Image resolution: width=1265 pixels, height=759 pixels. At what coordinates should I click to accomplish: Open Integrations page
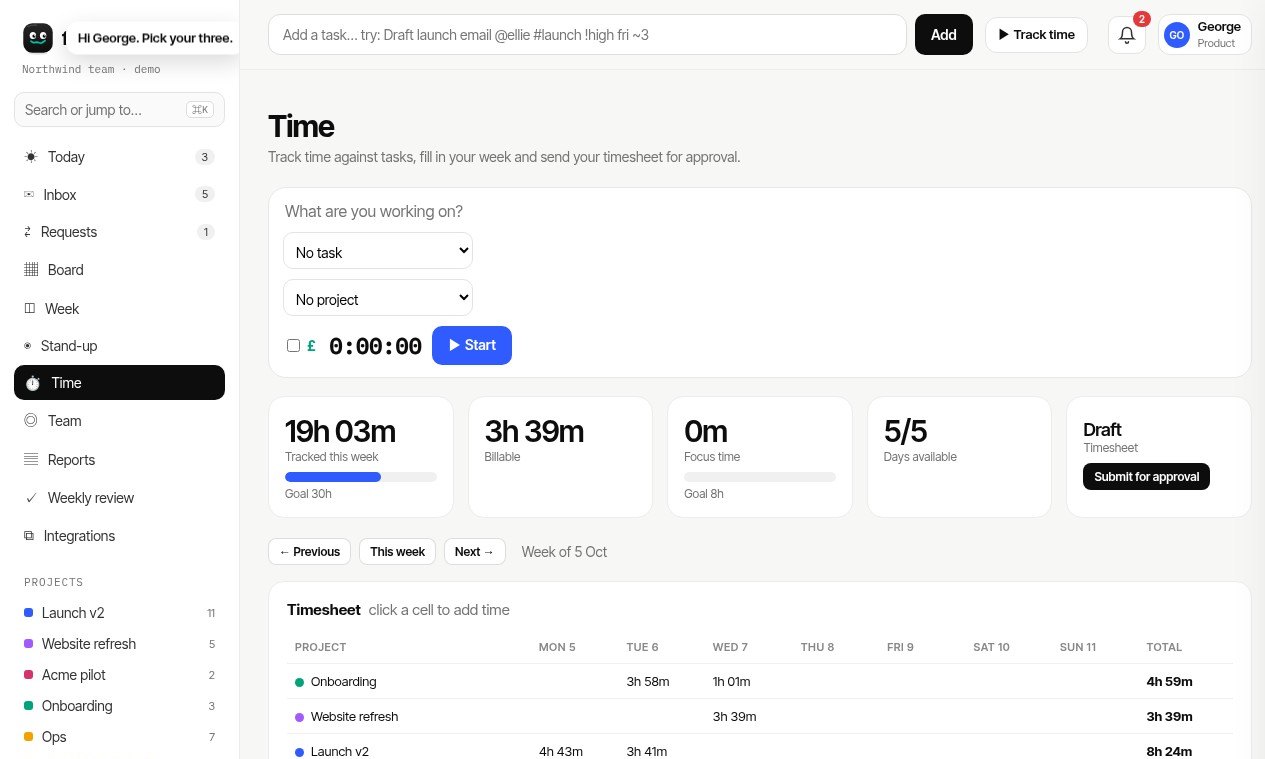coord(119,536)
